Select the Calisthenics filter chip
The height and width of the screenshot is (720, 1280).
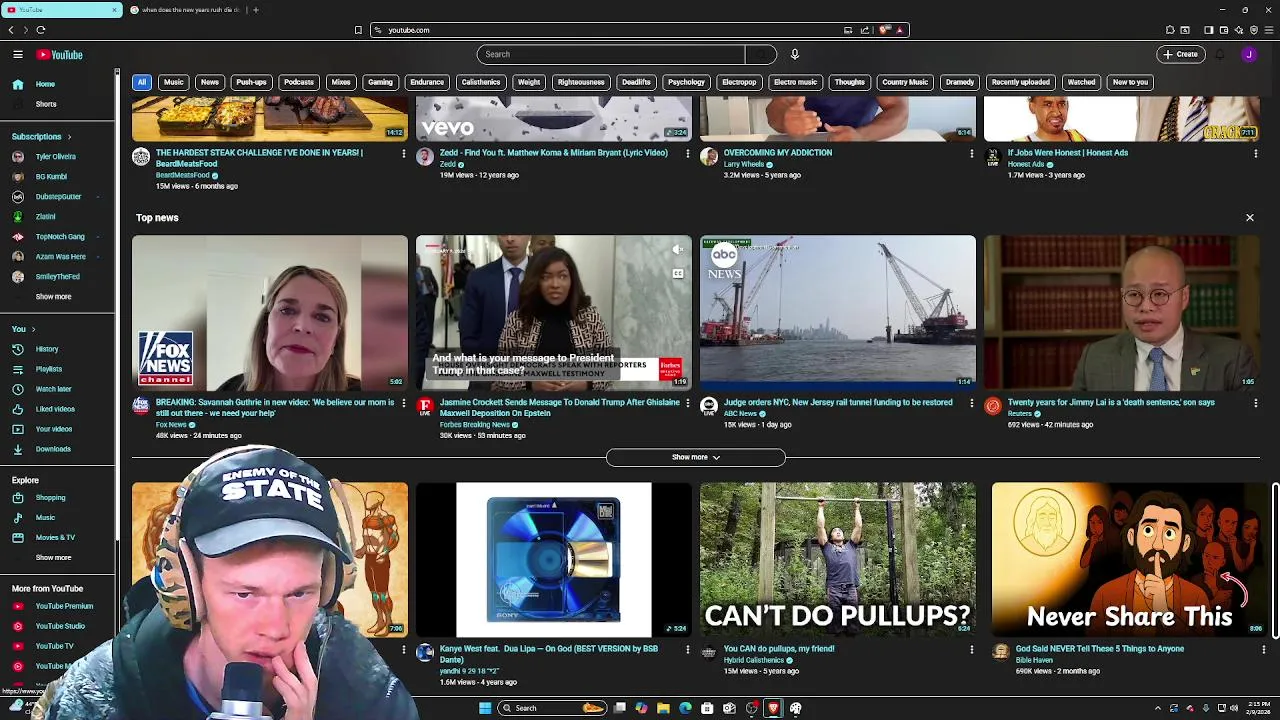[x=481, y=82]
